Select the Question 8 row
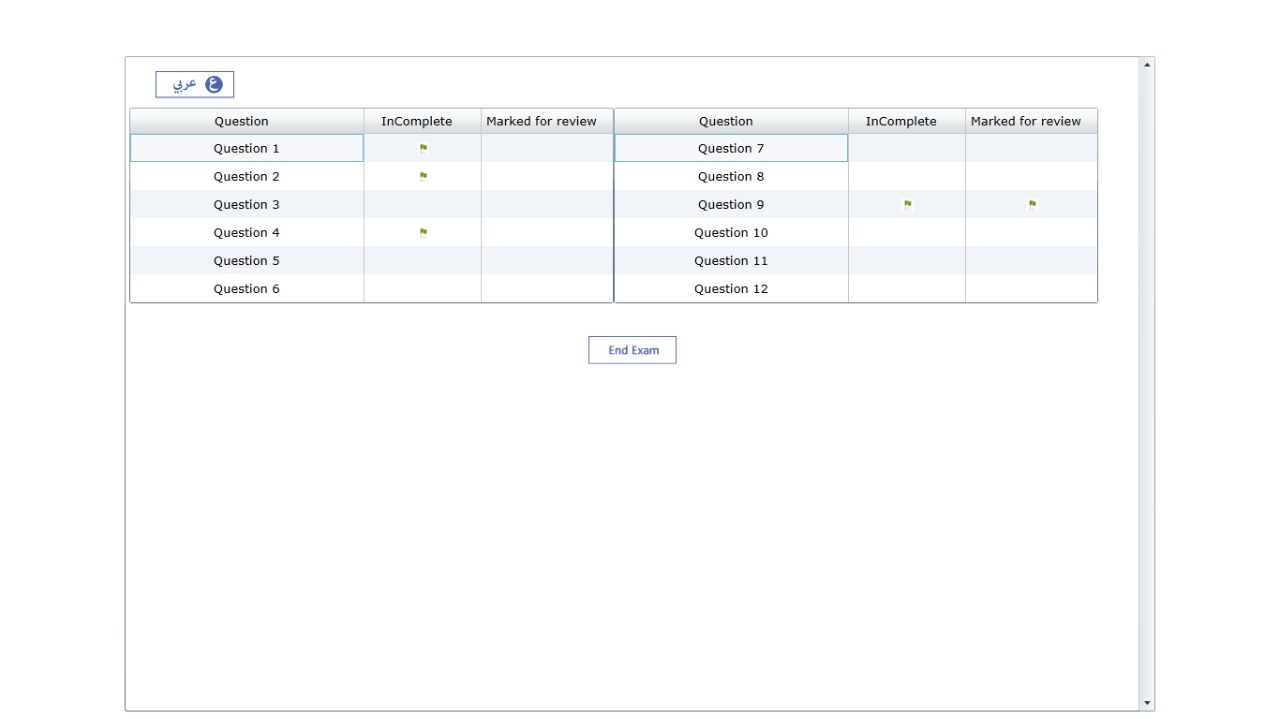 pyautogui.click(x=730, y=175)
